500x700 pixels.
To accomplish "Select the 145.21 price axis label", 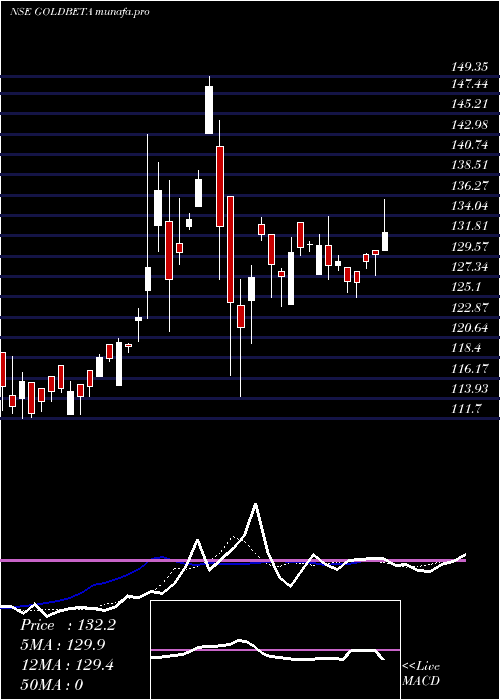I will point(470,104).
